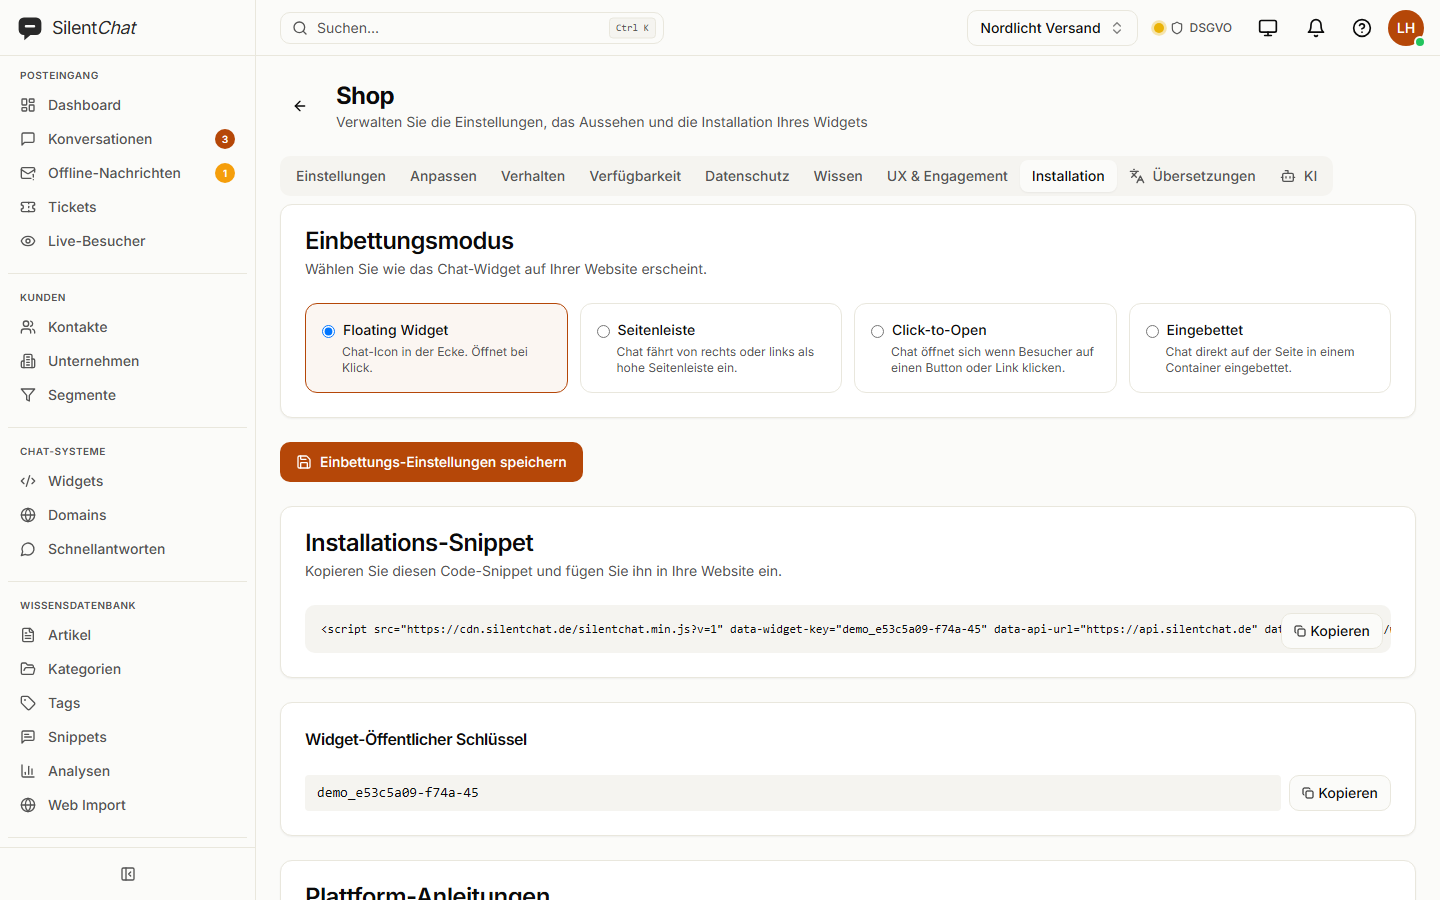Switch to the Verhalten tab
The height and width of the screenshot is (900, 1440).
tap(533, 176)
